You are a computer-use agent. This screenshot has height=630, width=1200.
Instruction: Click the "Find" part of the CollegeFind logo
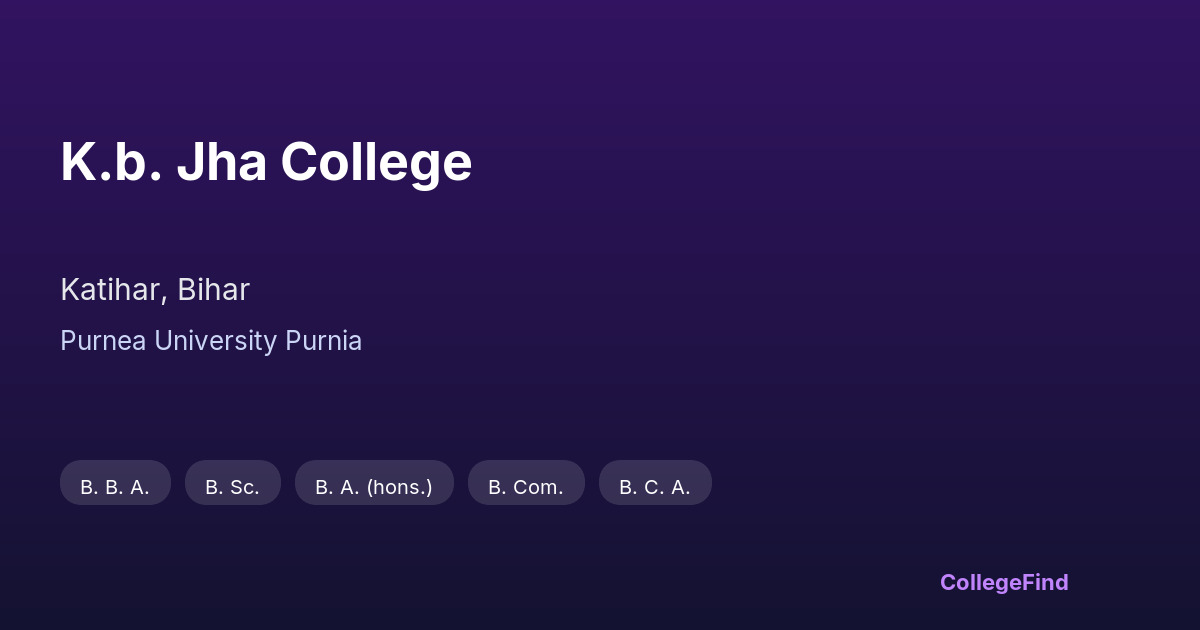[1046, 582]
